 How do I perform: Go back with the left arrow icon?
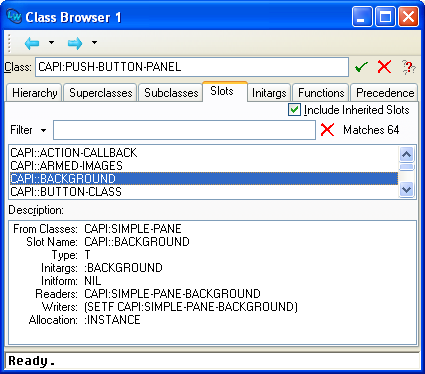[x=32, y=43]
